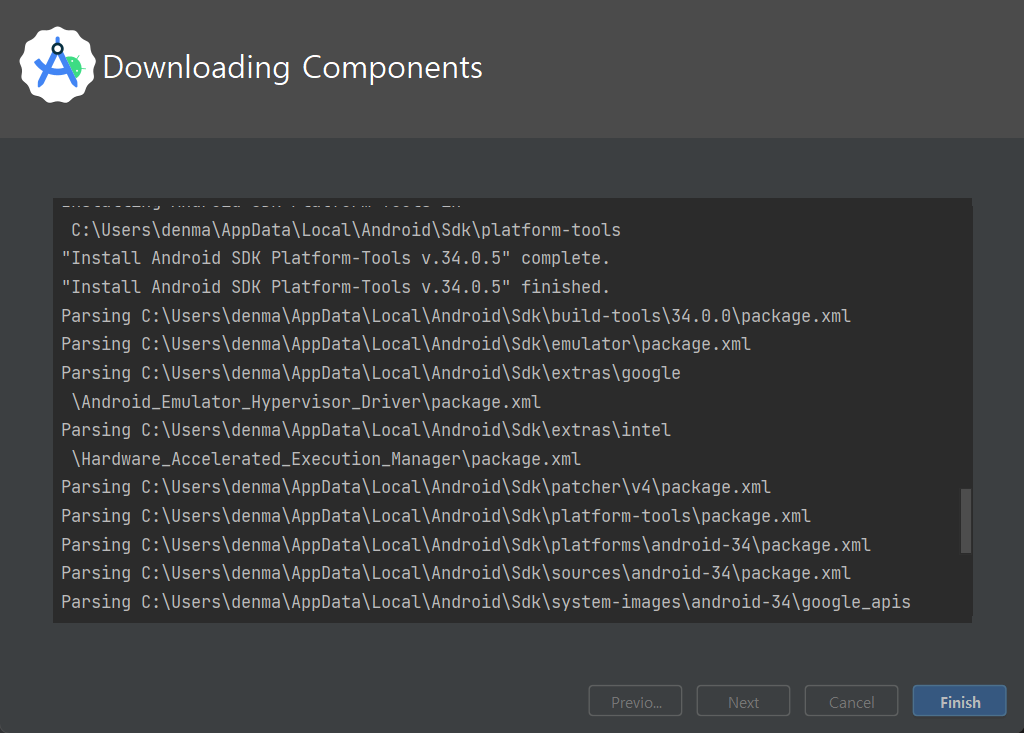Click the Downloading Components heading text
Image resolution: width=1024 pixels, height=733 pixels.
tap(293, 67)
